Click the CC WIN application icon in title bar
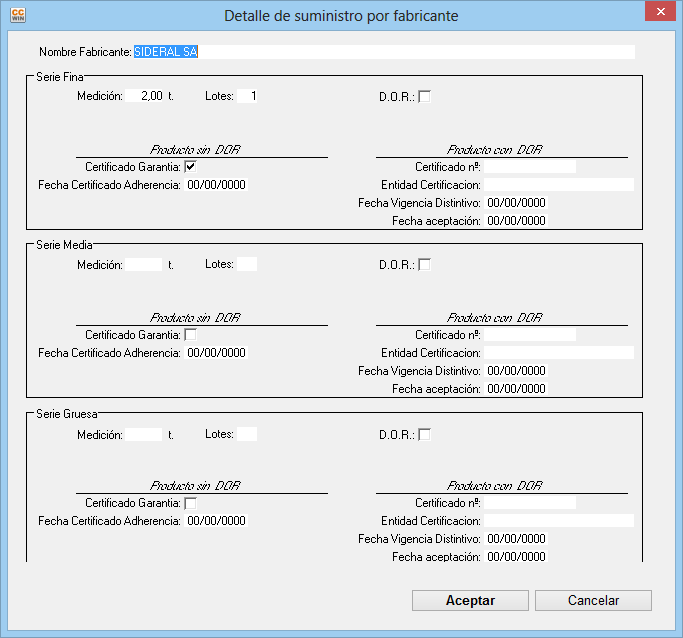Viewport: 683px width, 638px height. 18,15
